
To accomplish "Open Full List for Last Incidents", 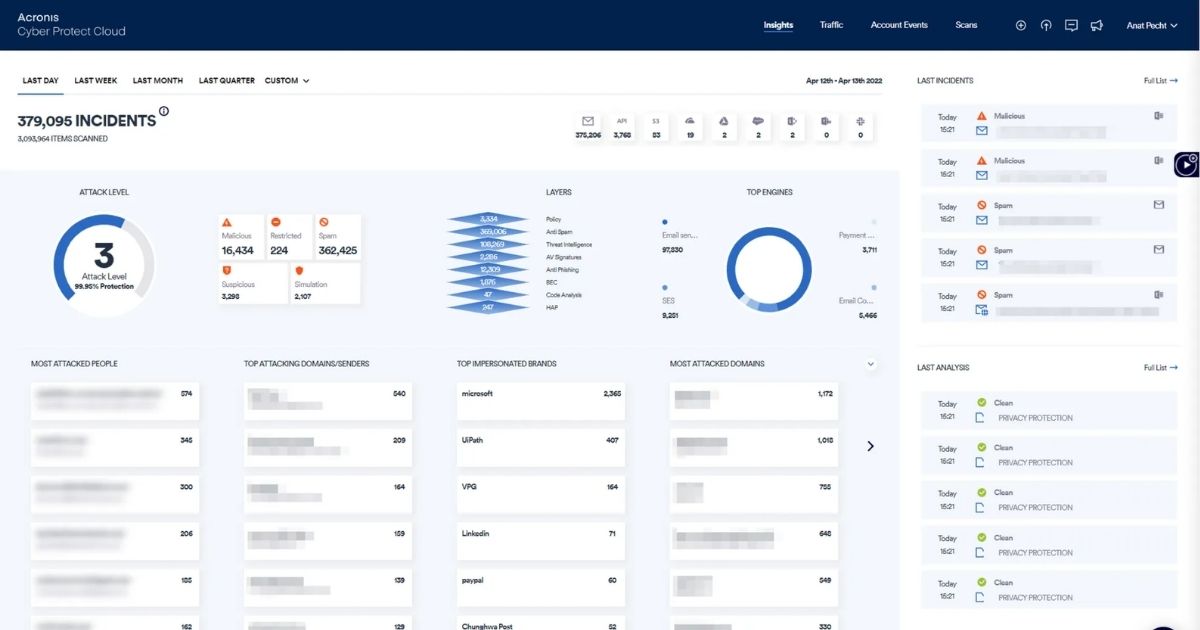I will (1160, 81).
